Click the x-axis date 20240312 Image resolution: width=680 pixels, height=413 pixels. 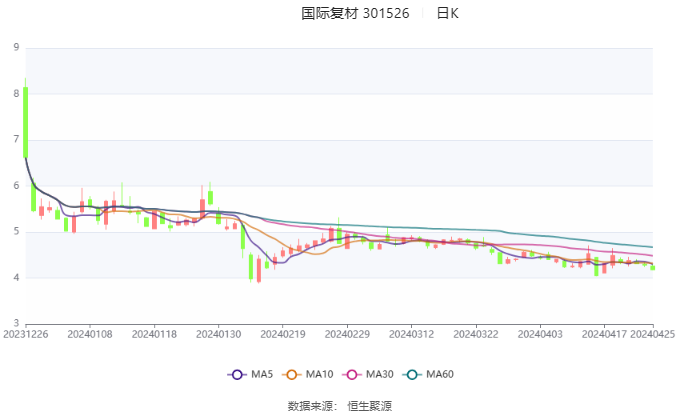412,334
